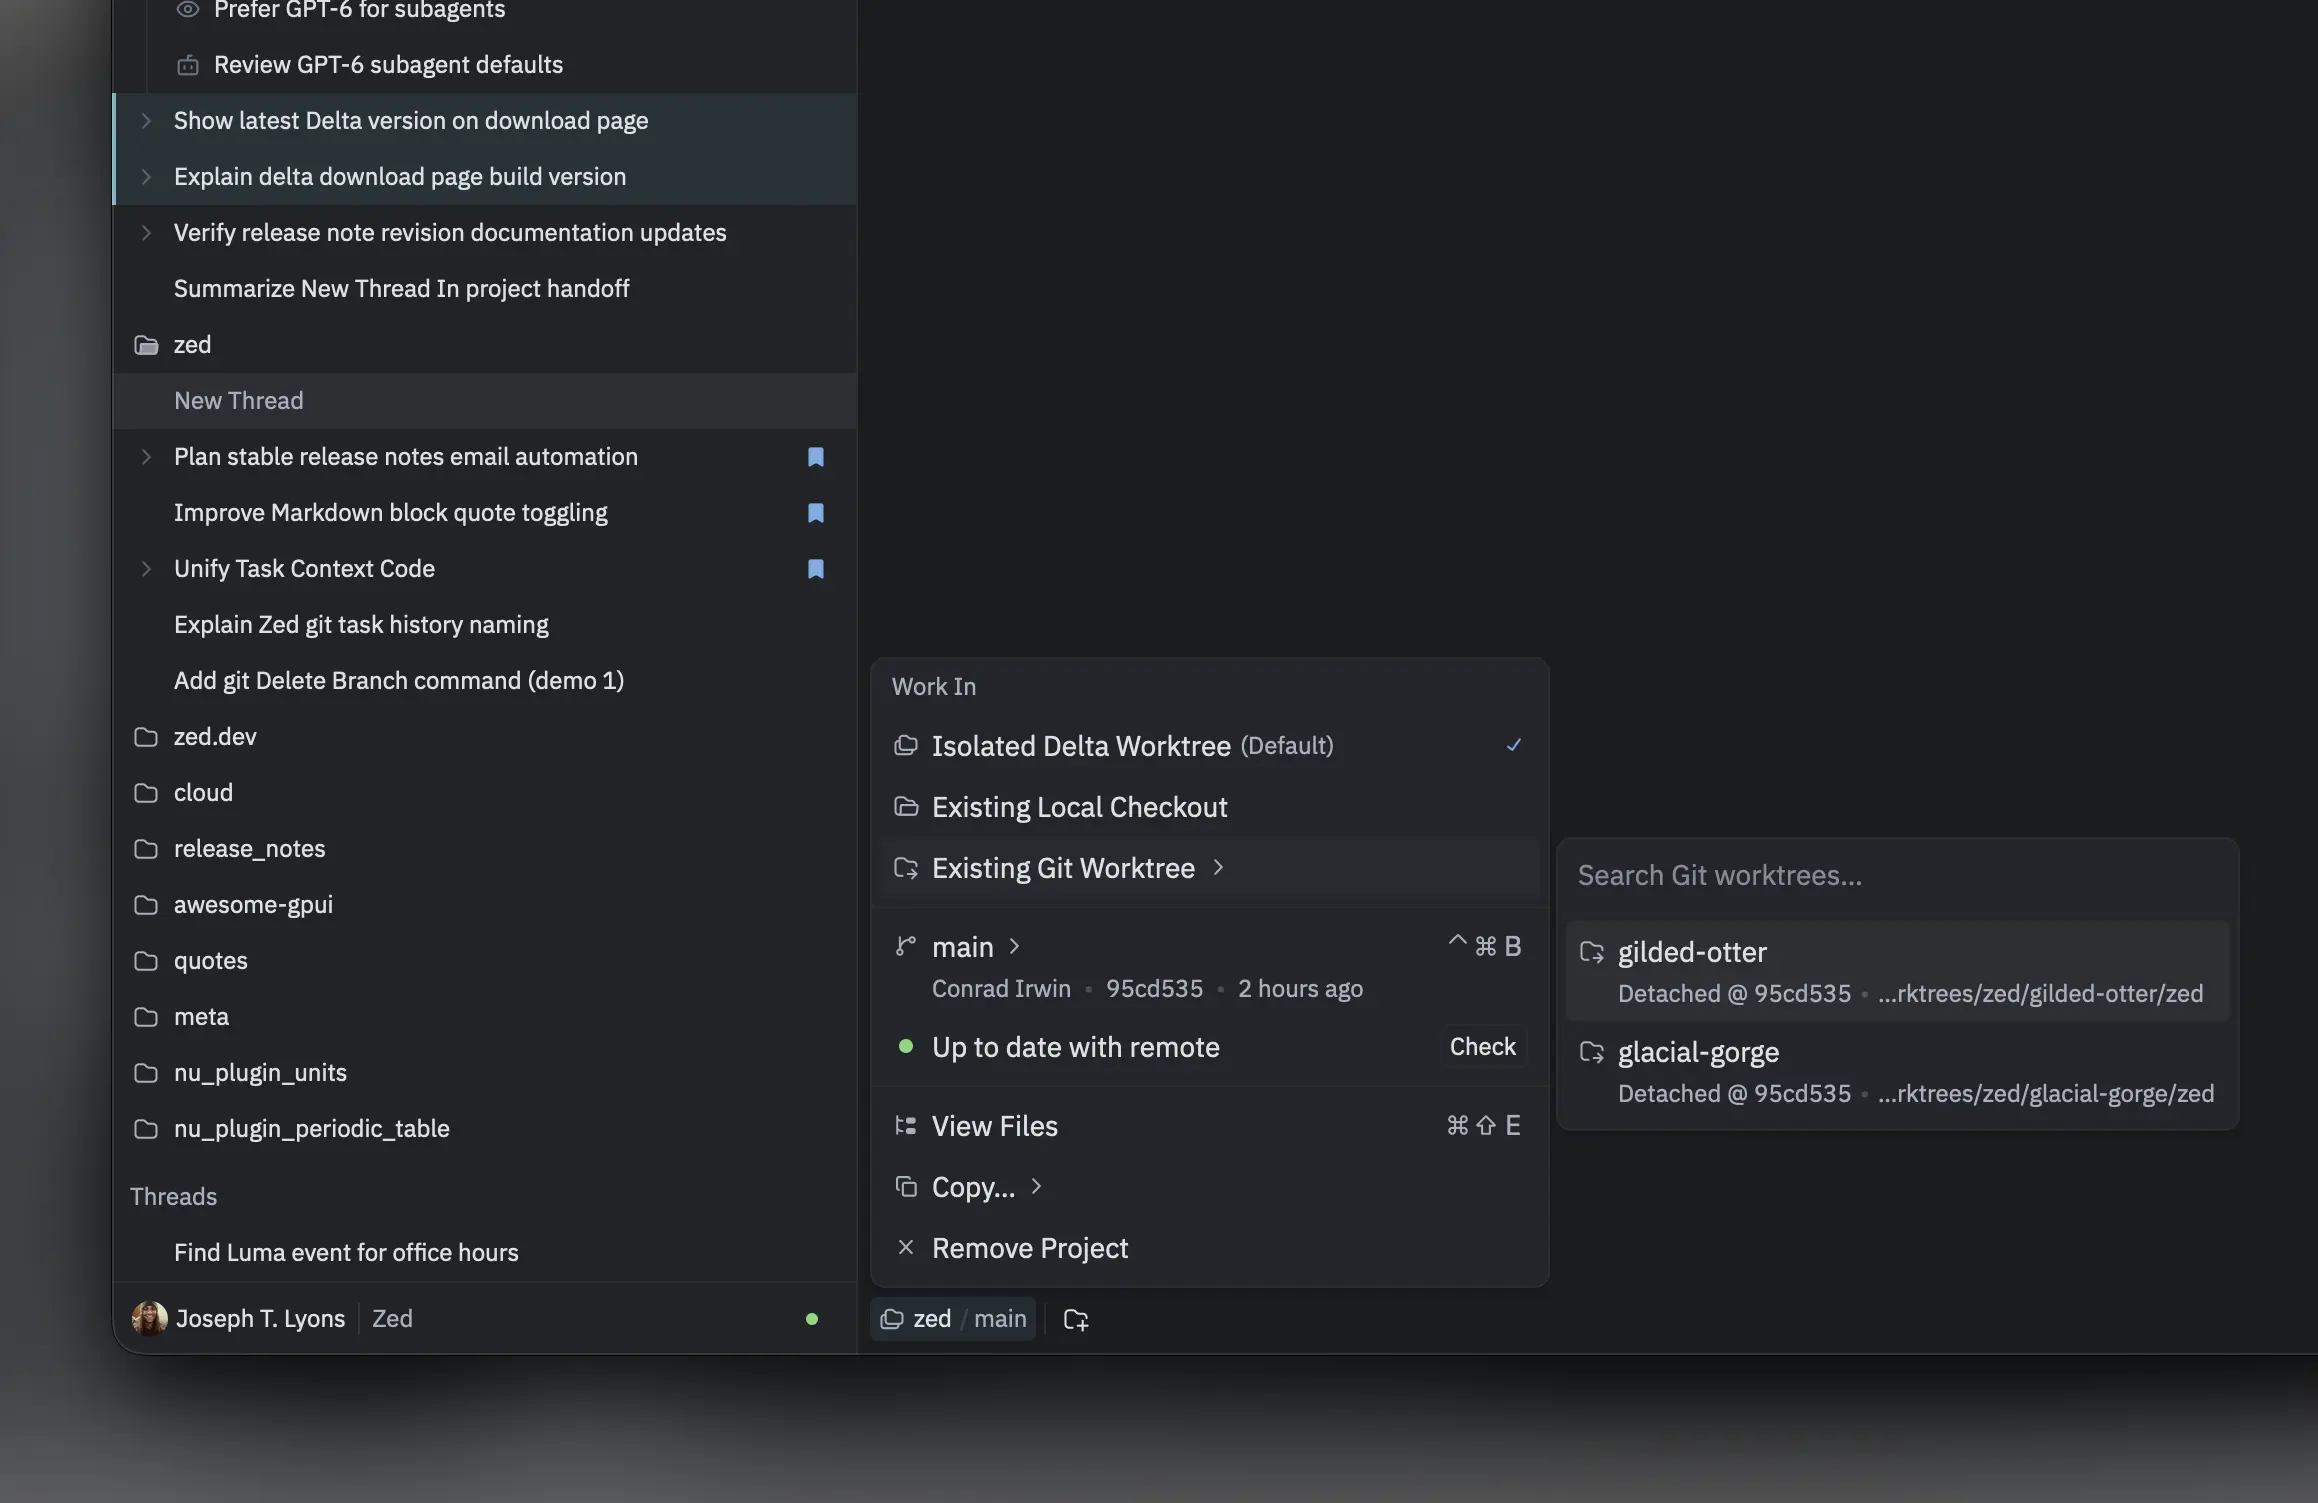Select Isolated Delta Worktree (Default) option

[x=1208, y=746]
